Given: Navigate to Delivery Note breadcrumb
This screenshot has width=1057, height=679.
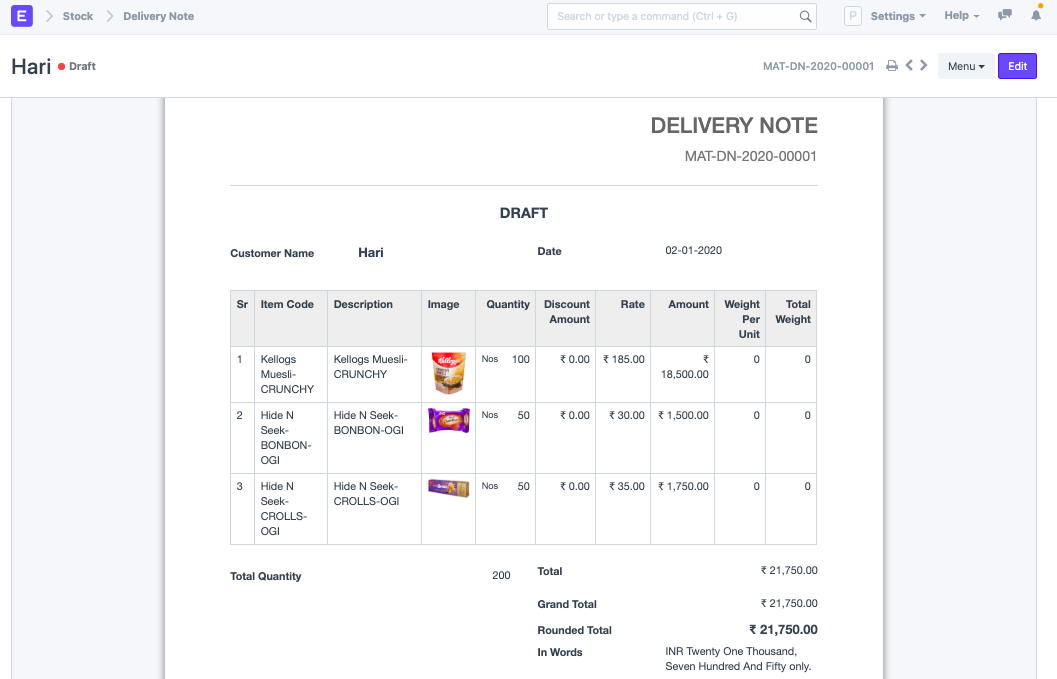Looking at the screenshot, I should click(158, 16).
